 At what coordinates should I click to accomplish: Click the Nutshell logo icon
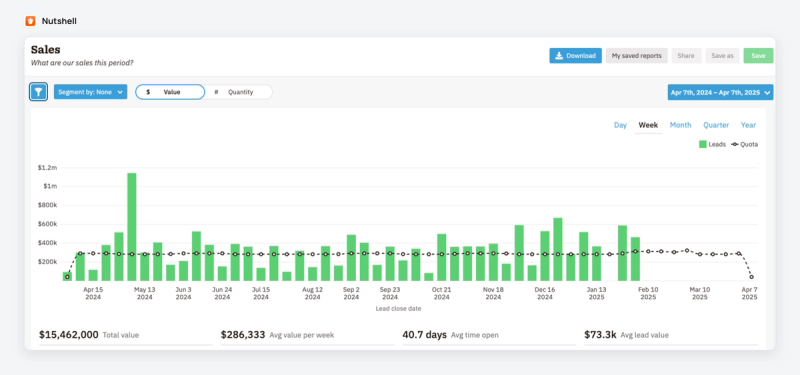(31, 21)
